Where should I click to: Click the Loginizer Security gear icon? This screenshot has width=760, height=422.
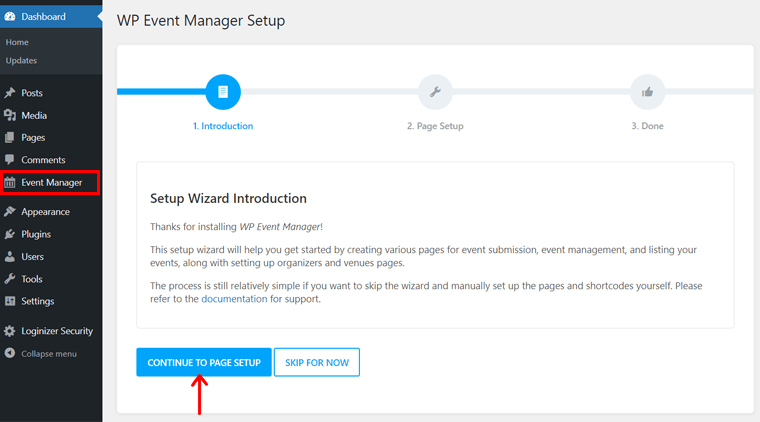(x=10, y=331)
